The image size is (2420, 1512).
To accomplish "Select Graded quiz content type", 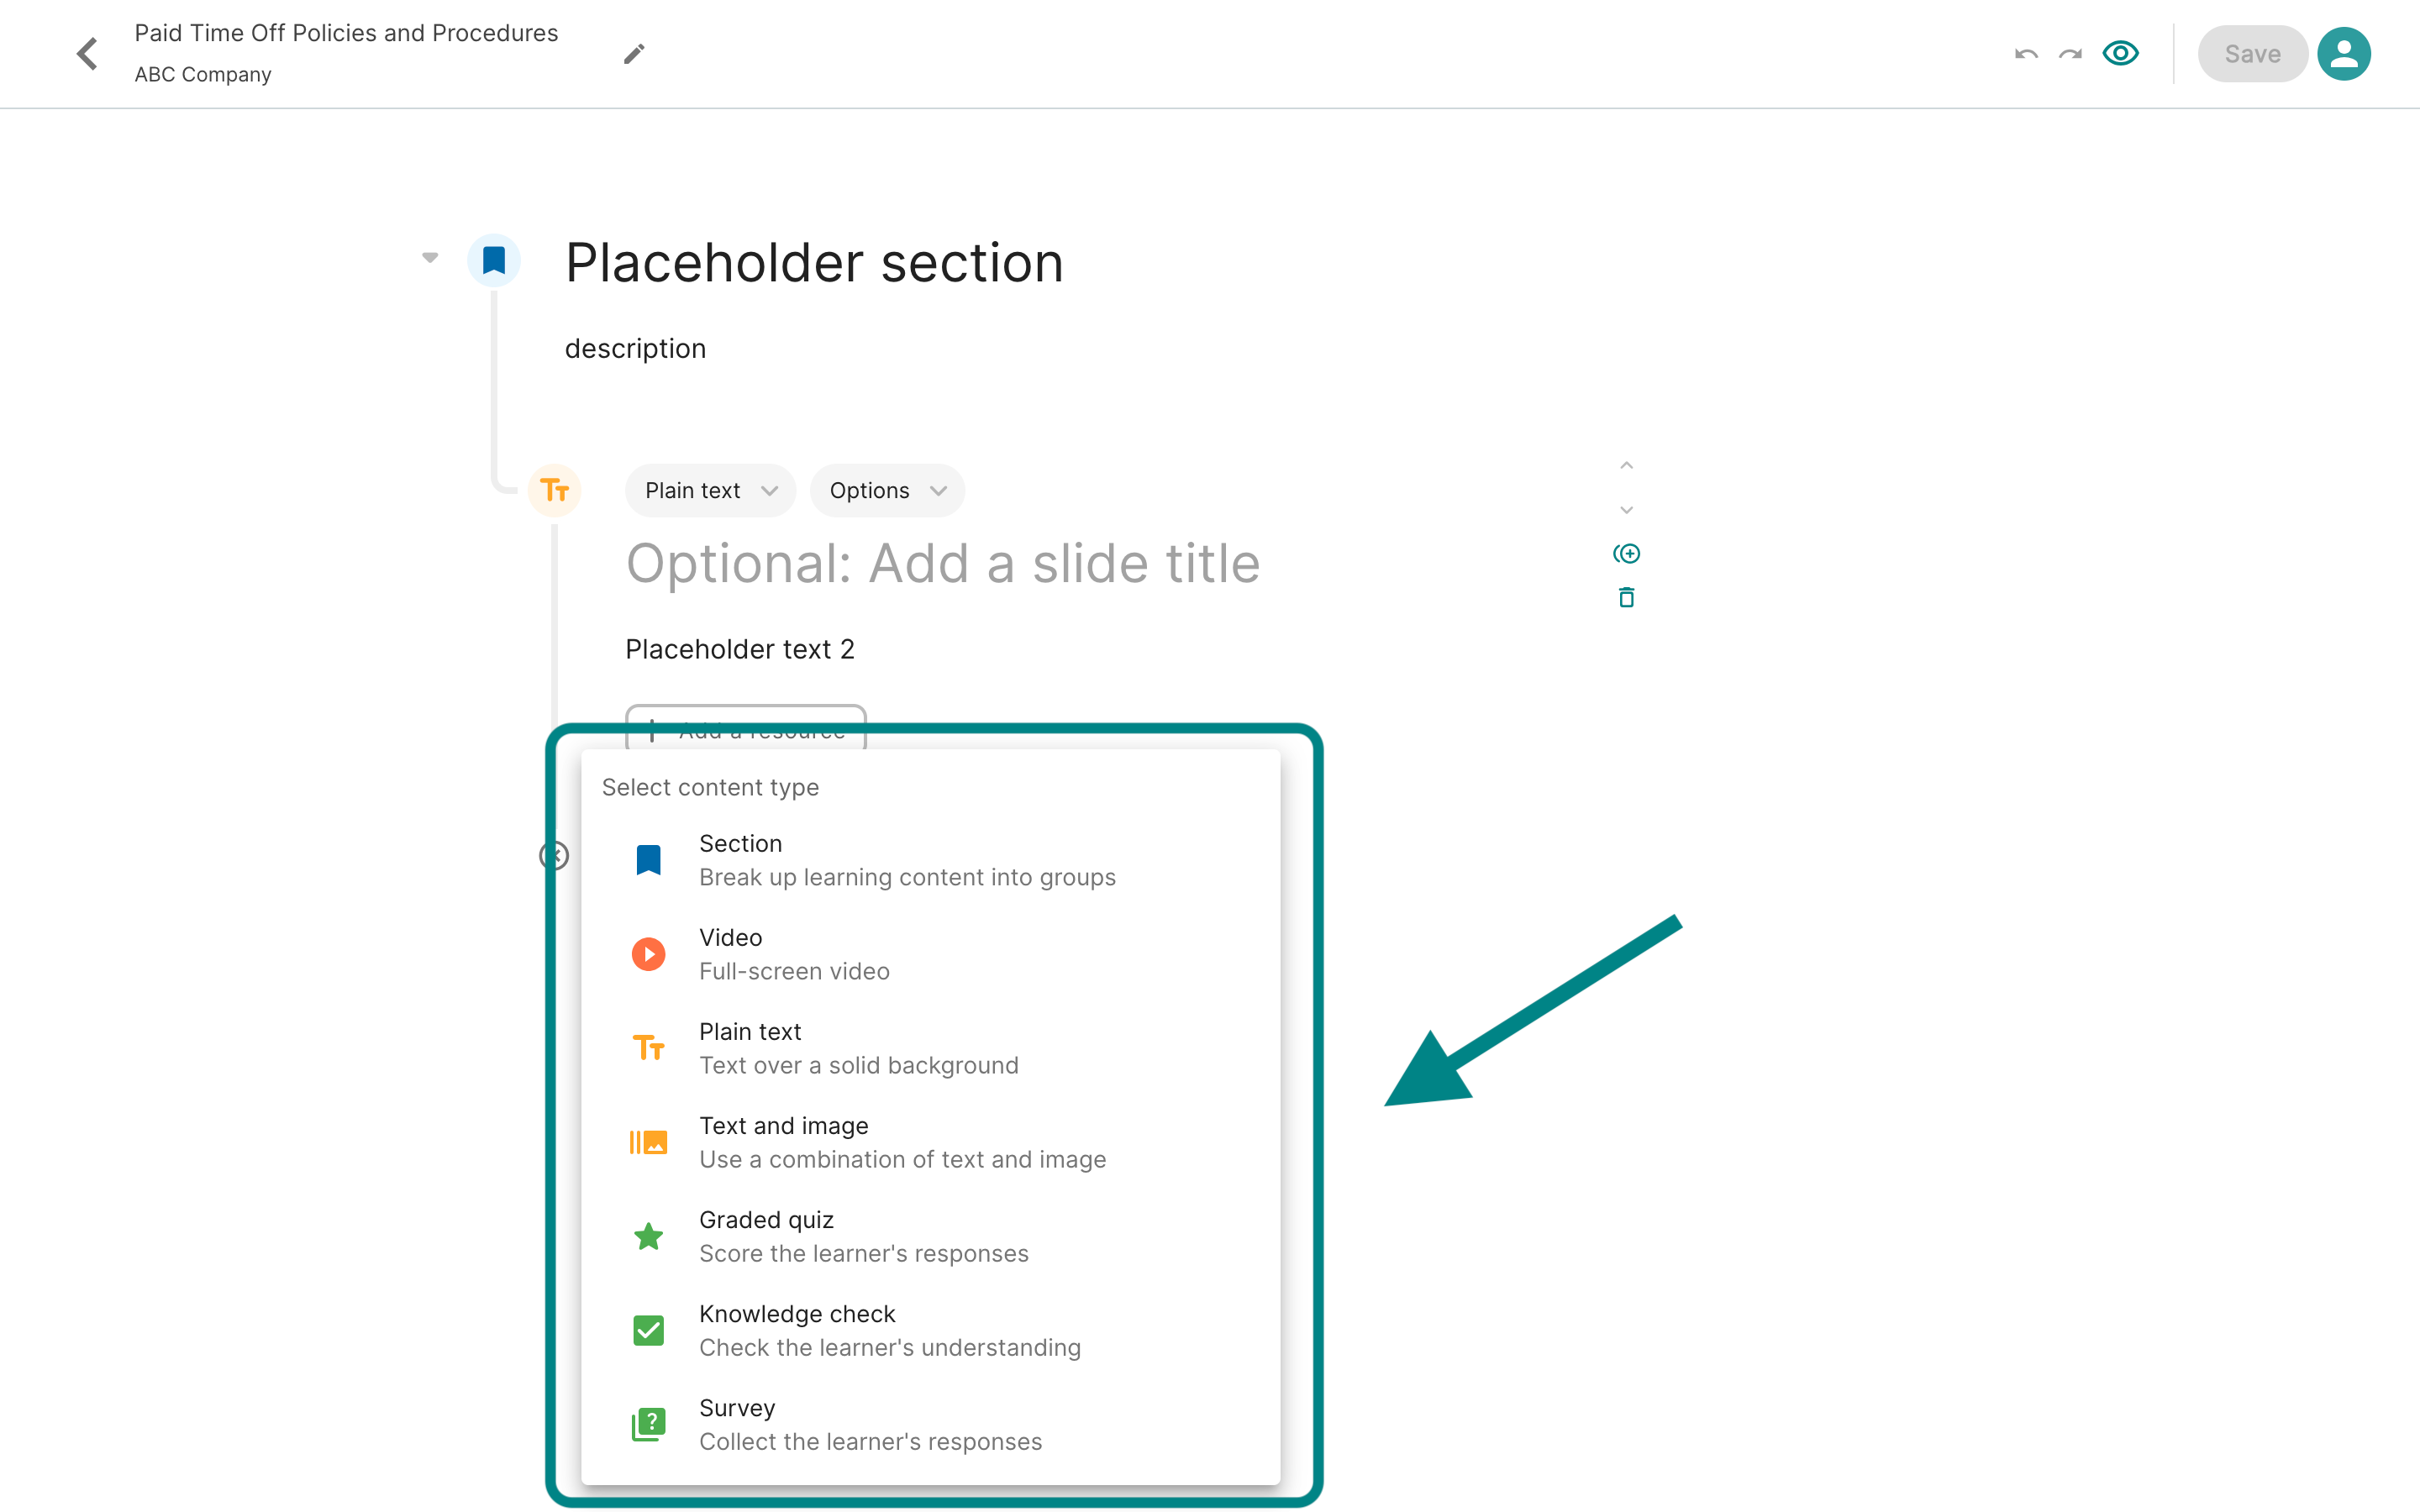I will pos(930,1236).
